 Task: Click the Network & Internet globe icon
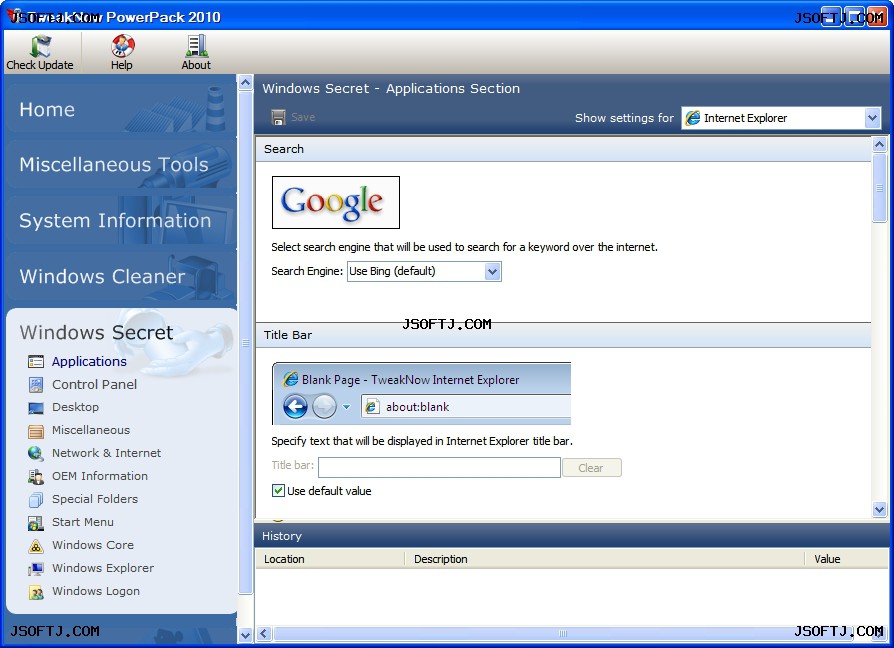tap(36, 453)
